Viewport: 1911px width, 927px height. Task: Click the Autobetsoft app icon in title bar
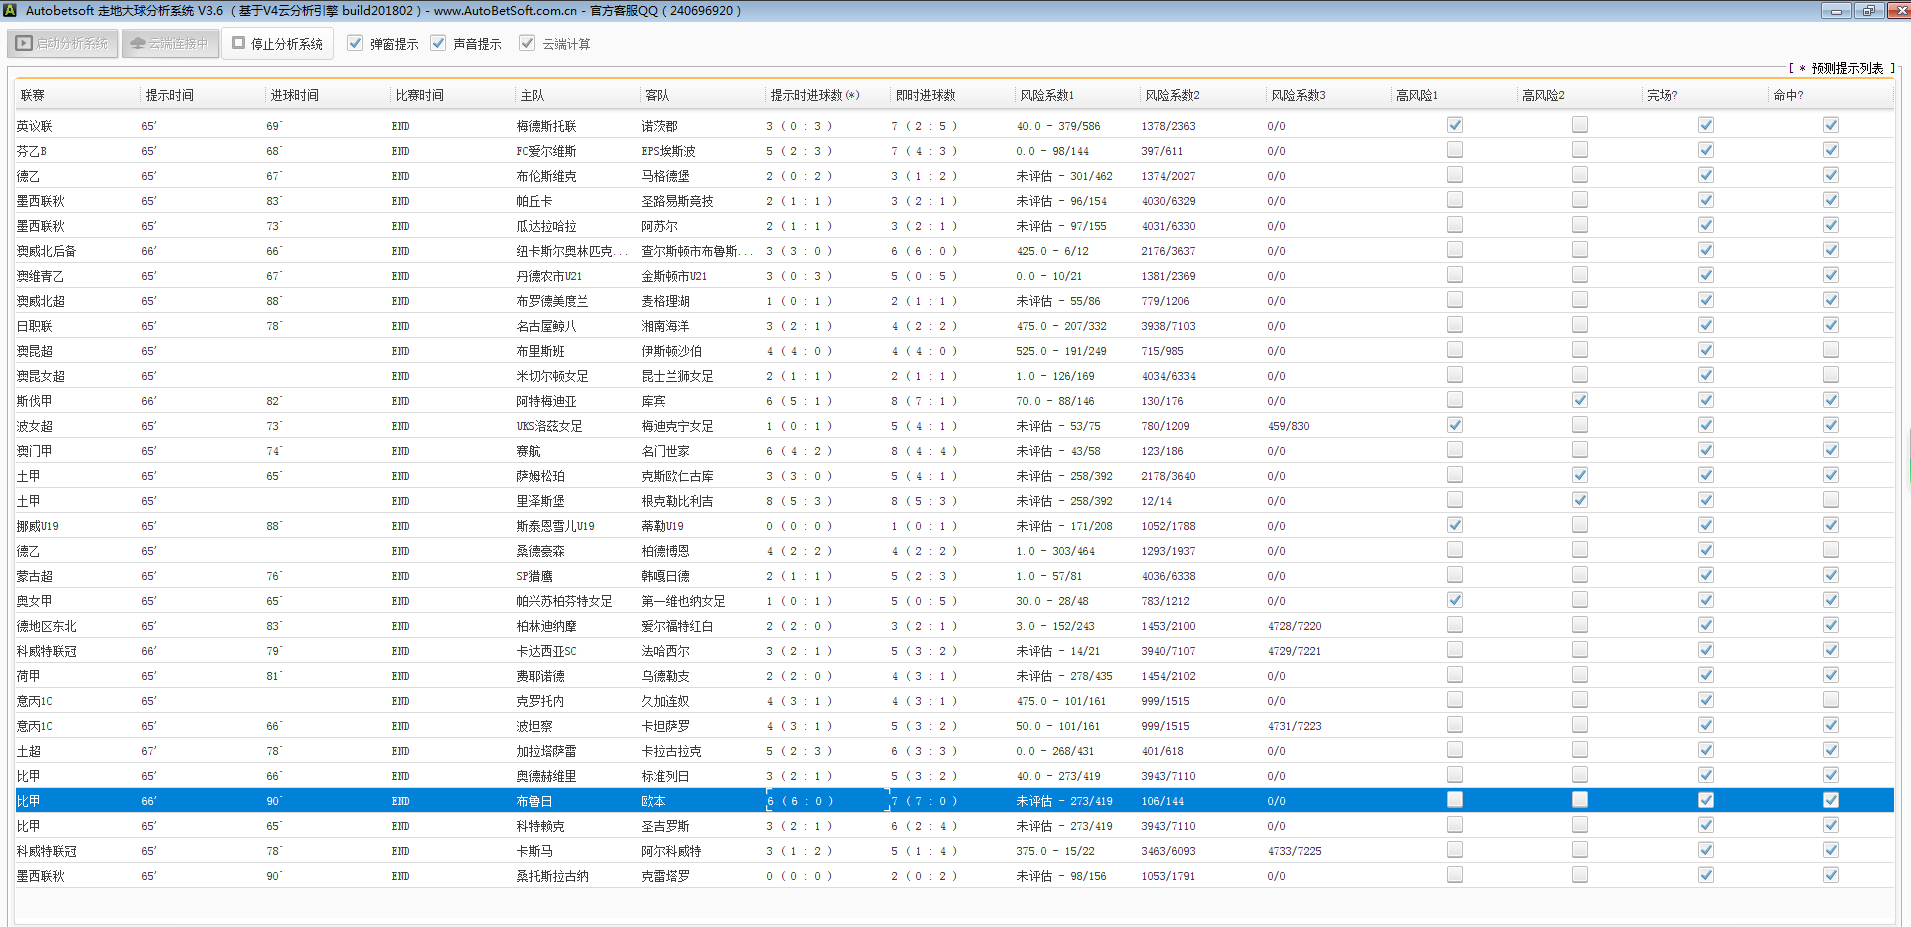click(x=10, y=10)
